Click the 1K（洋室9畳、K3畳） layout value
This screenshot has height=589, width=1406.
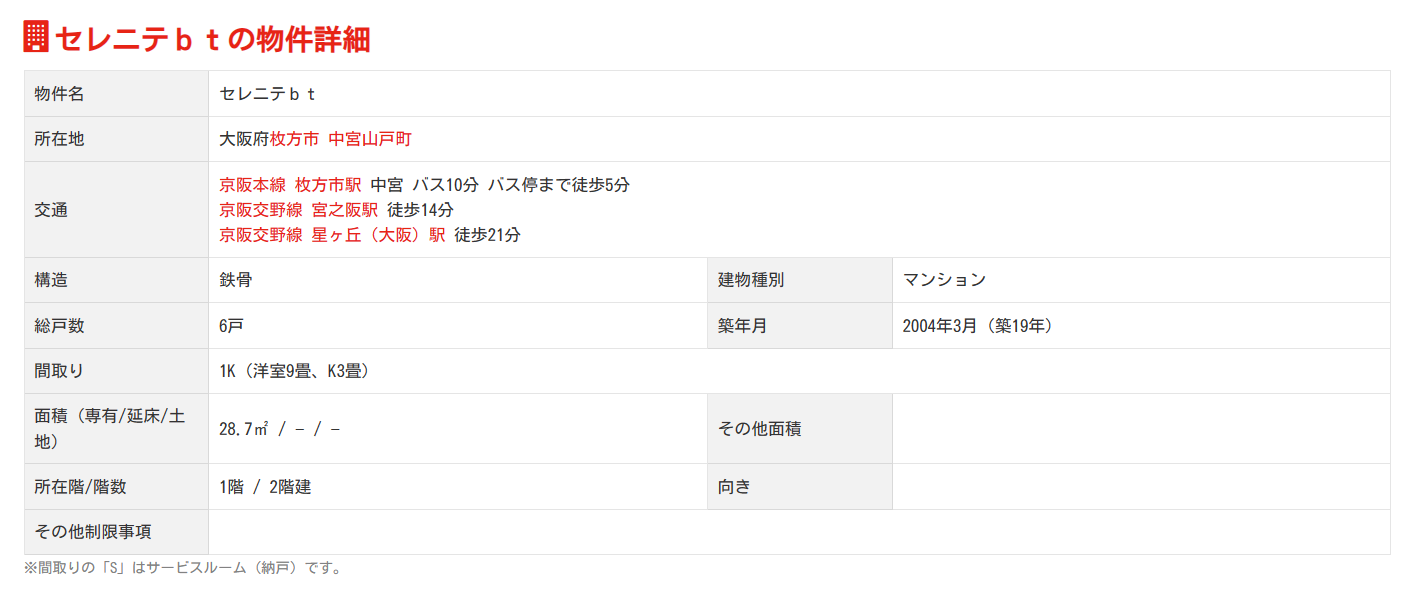[x=296, y=371]
